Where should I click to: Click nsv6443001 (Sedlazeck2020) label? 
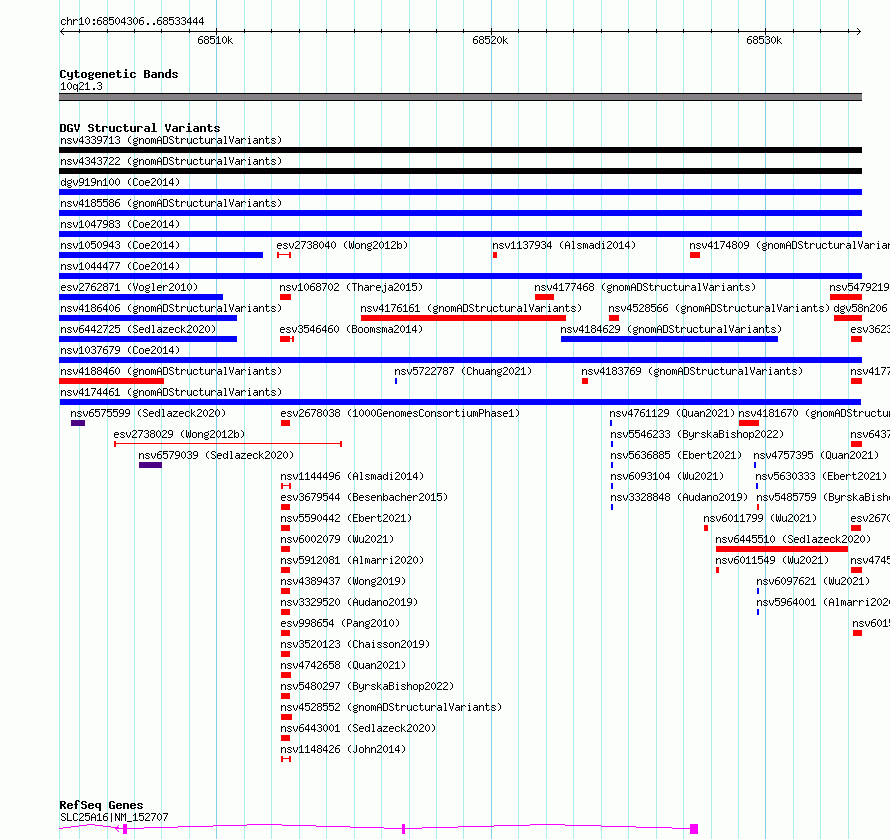[358, 728]
